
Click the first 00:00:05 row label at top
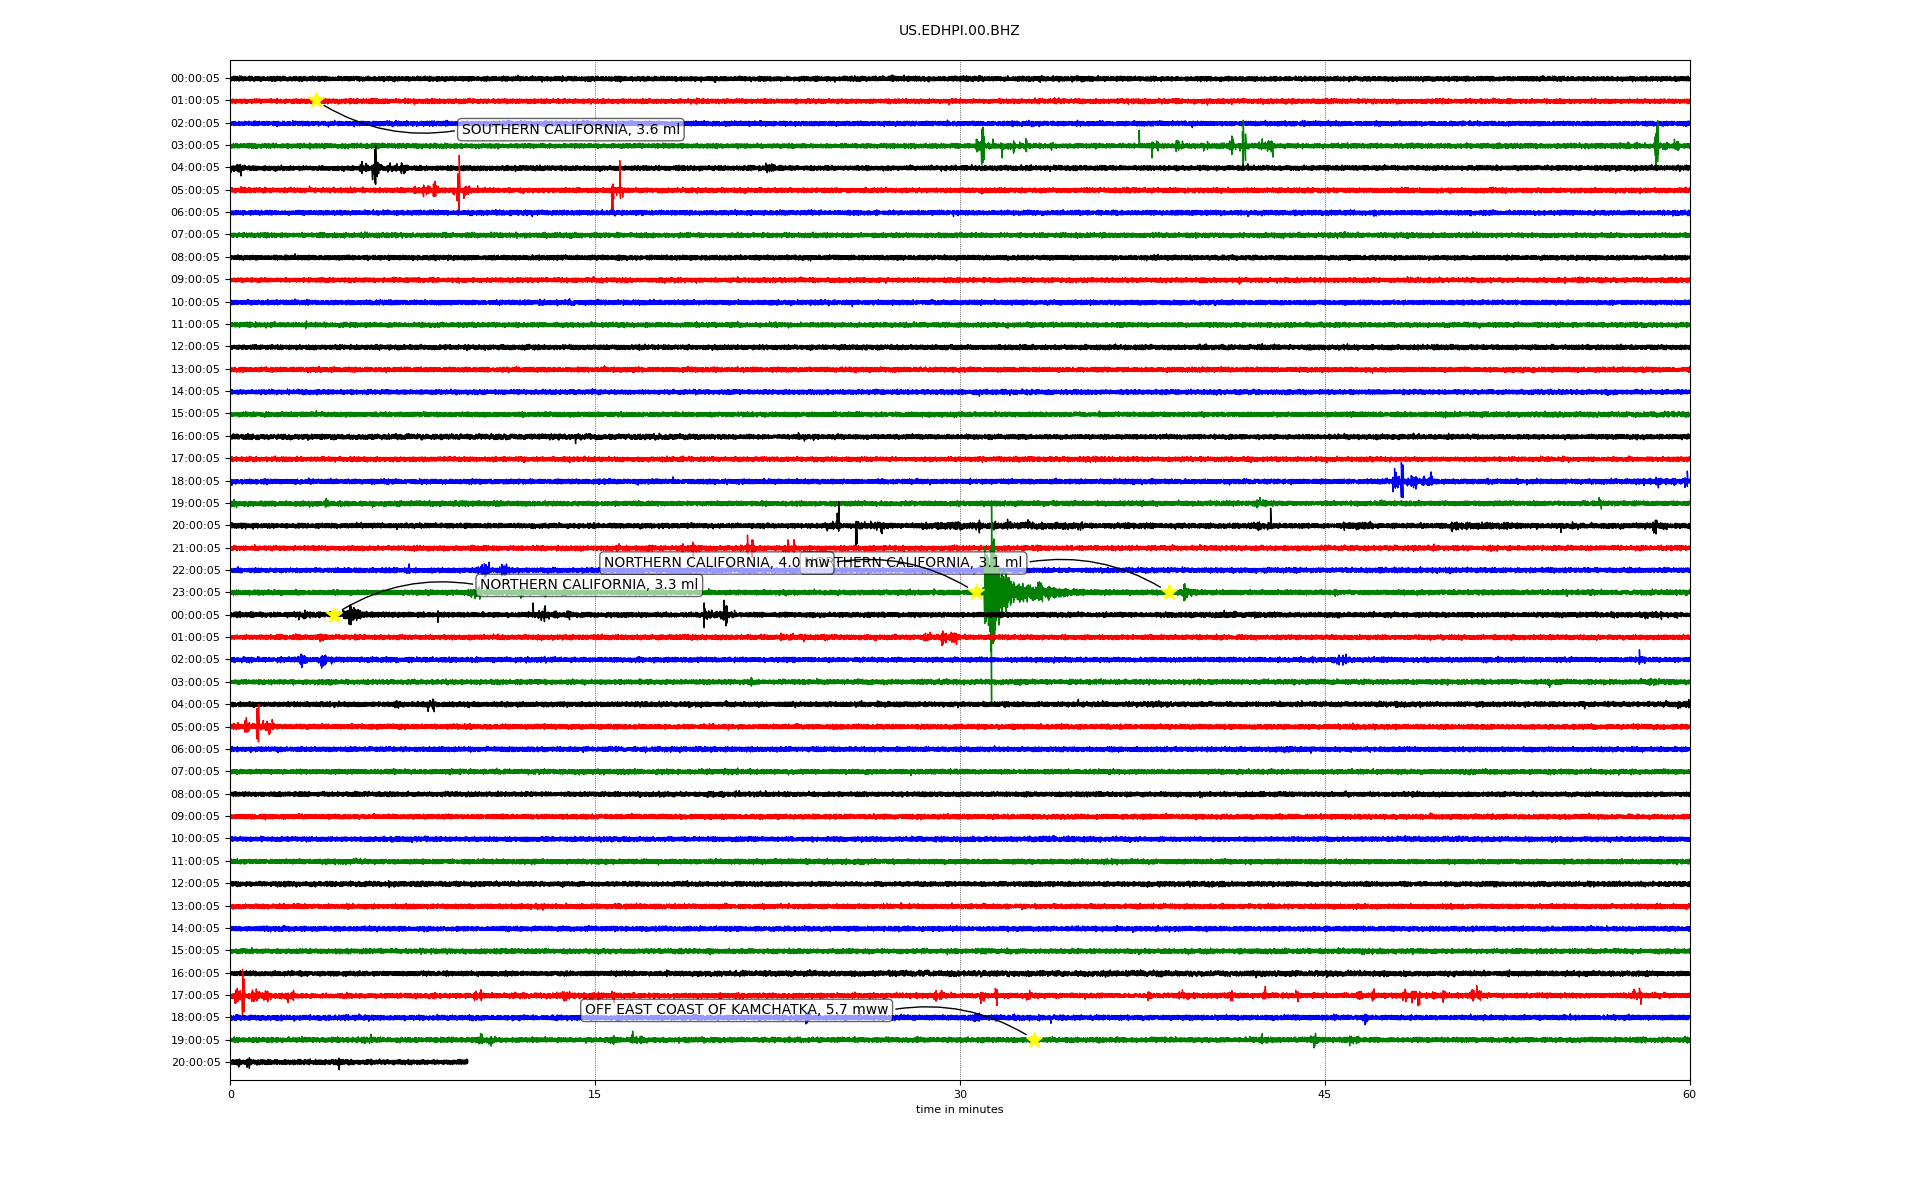tap(195, 79)
